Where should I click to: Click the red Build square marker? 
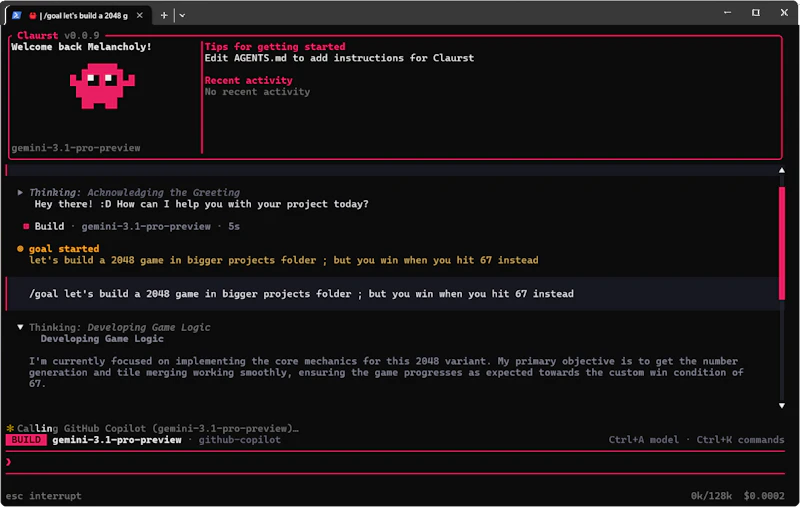tap(26, 226)
